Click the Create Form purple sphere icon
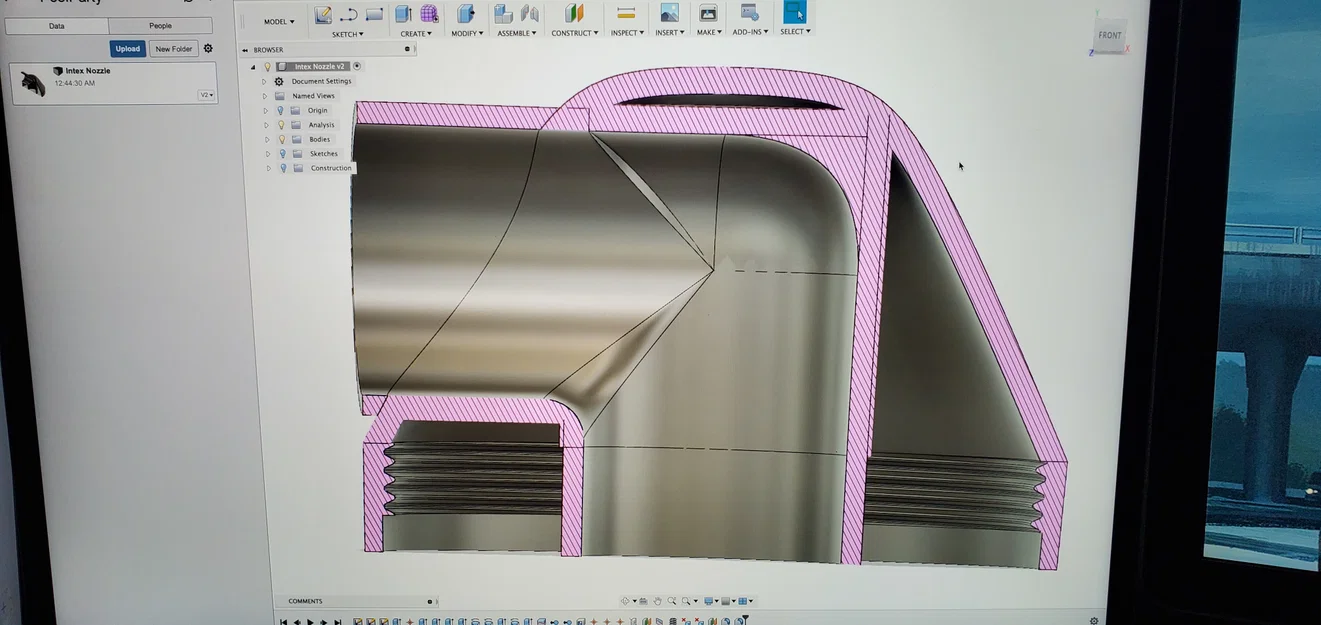 pos(429,14)
